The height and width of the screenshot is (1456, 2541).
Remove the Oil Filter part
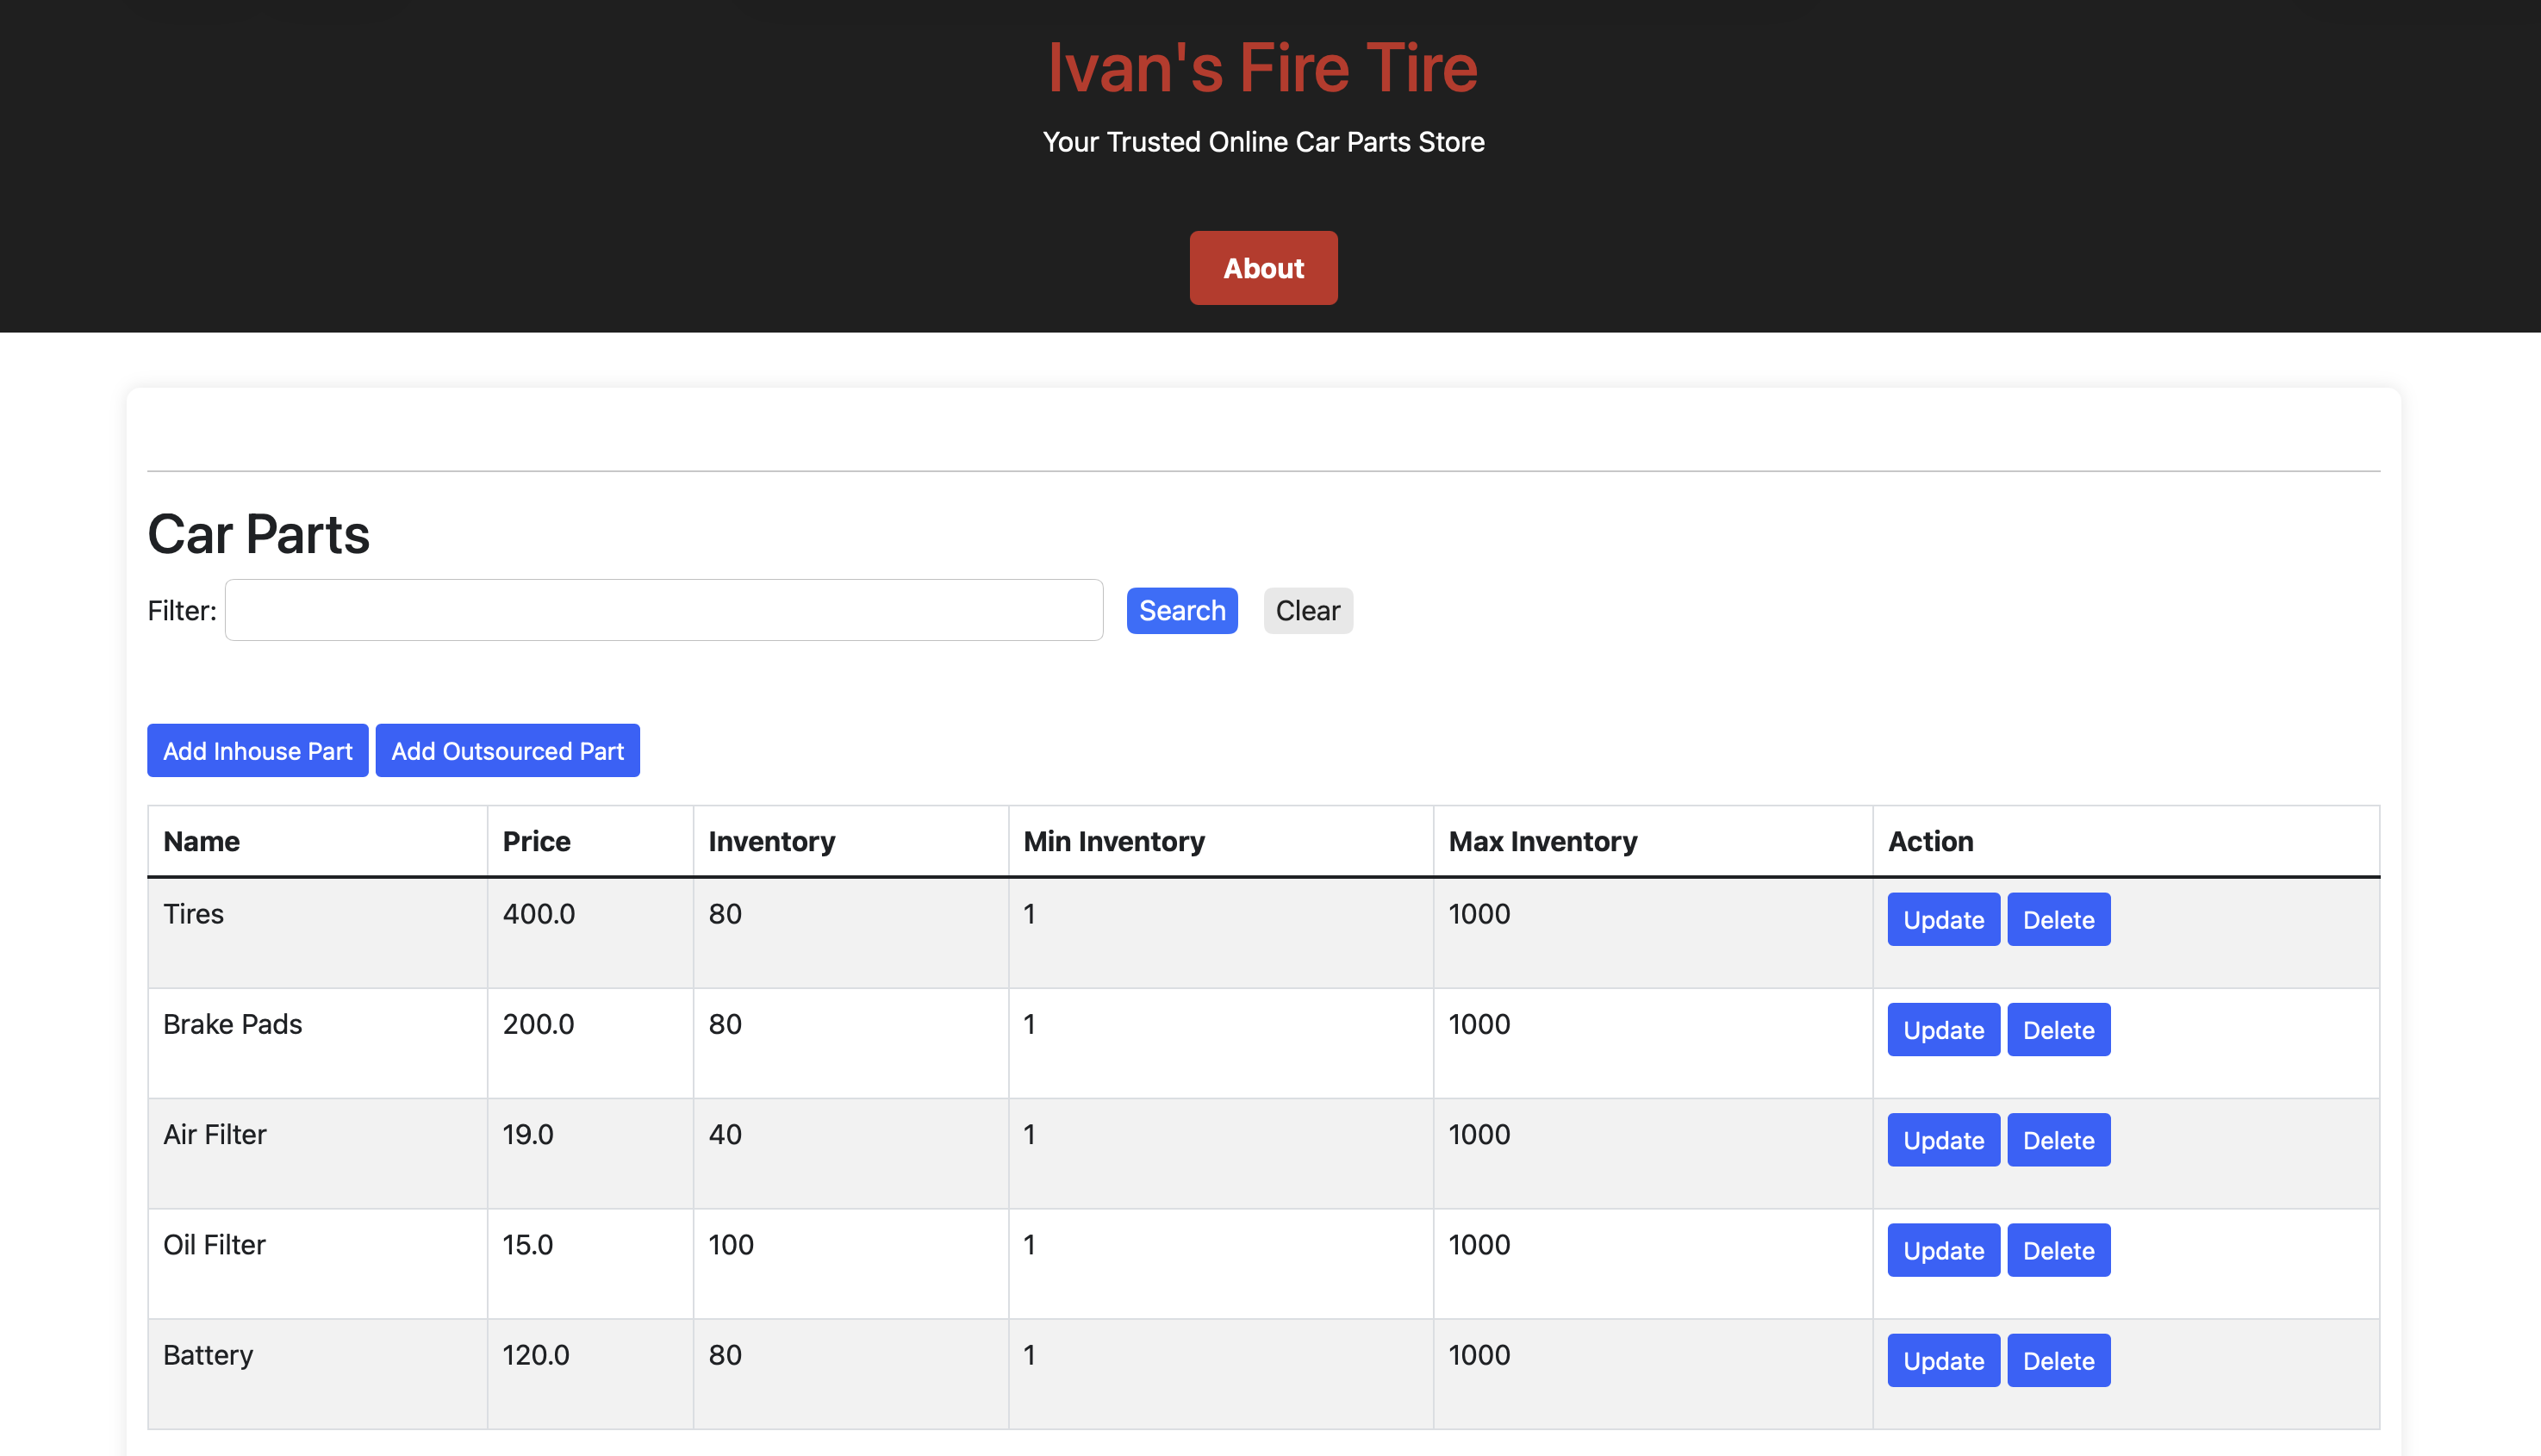click(2058, 1250)
